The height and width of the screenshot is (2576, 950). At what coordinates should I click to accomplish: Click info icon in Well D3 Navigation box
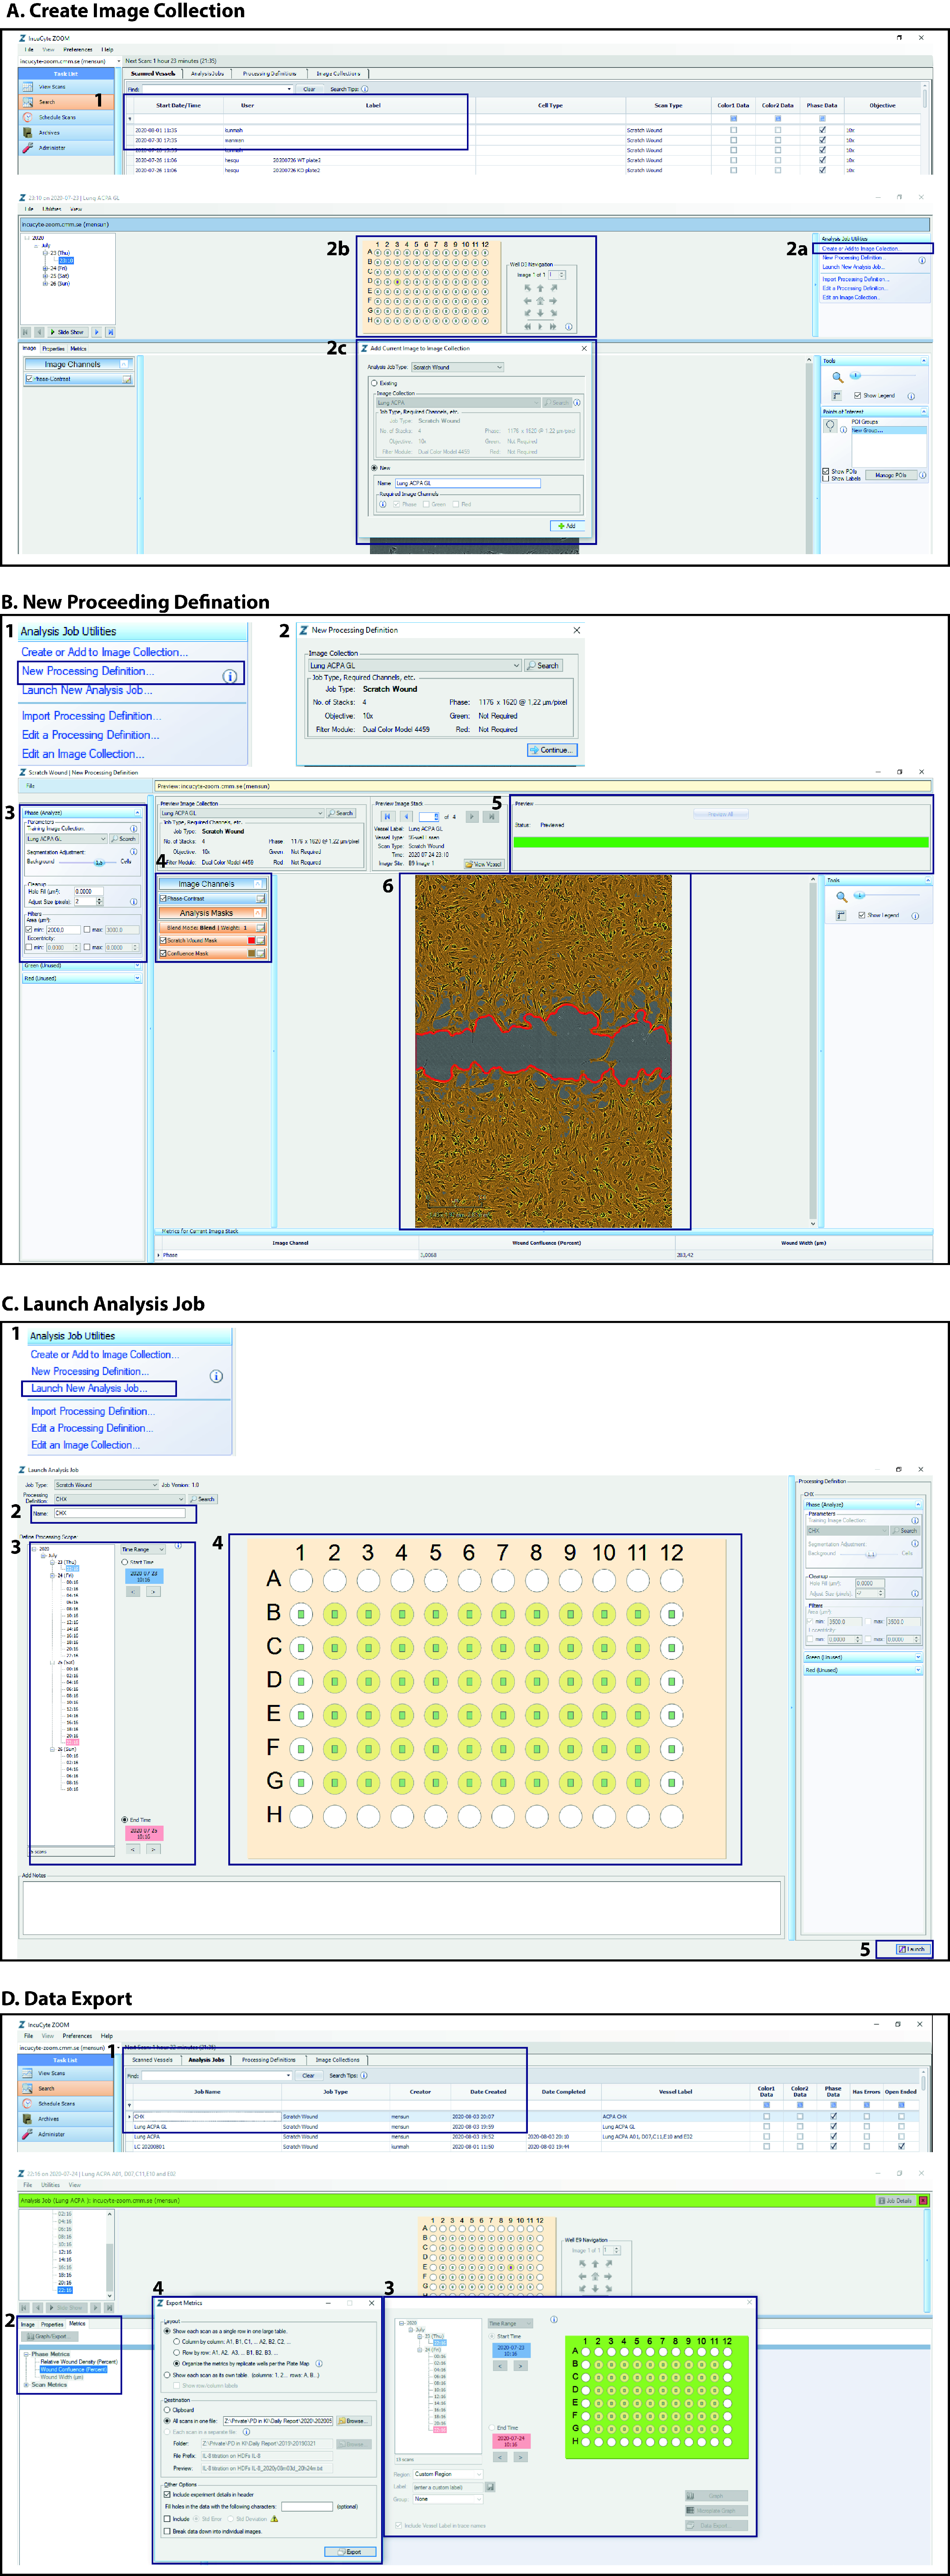pos(568,326)
